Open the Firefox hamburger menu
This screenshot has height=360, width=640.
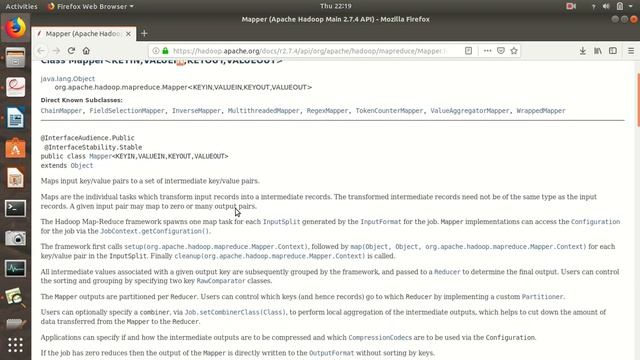pos(631,51)
